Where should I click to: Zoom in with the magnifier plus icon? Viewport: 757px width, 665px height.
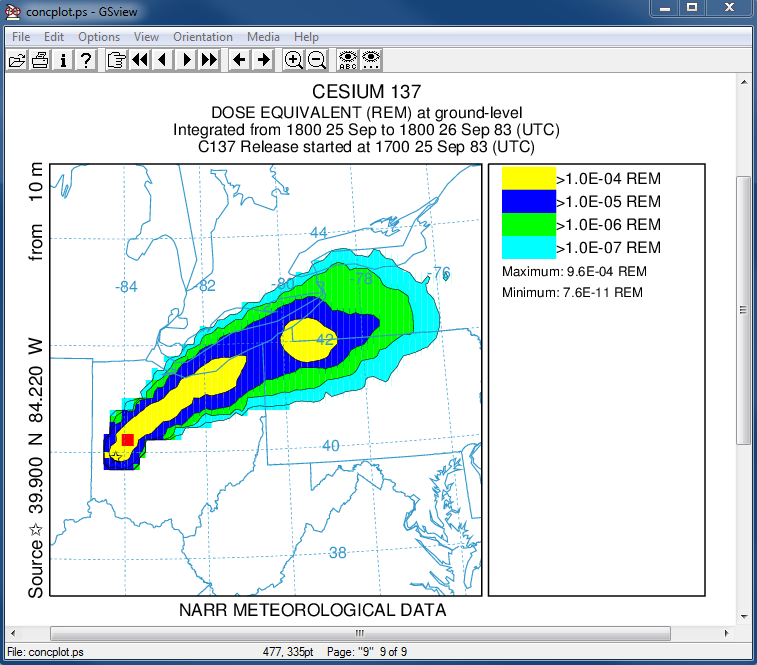point(293,60)
